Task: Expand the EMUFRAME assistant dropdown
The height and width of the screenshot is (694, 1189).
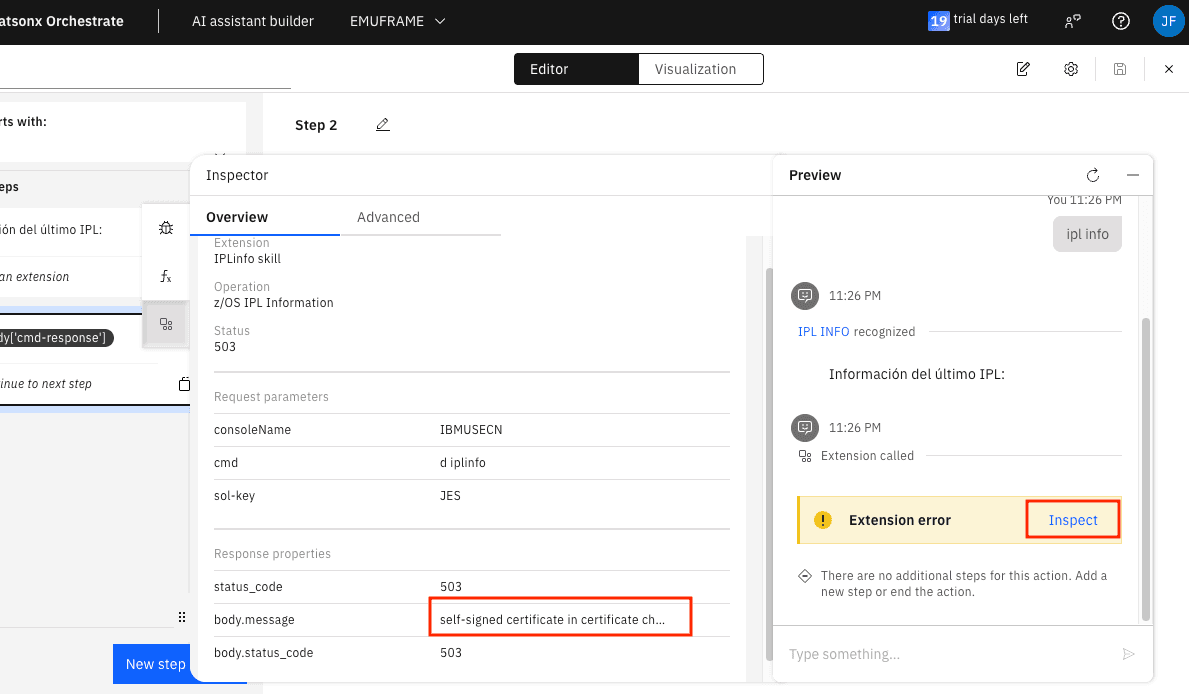Action: coord(397,21)
